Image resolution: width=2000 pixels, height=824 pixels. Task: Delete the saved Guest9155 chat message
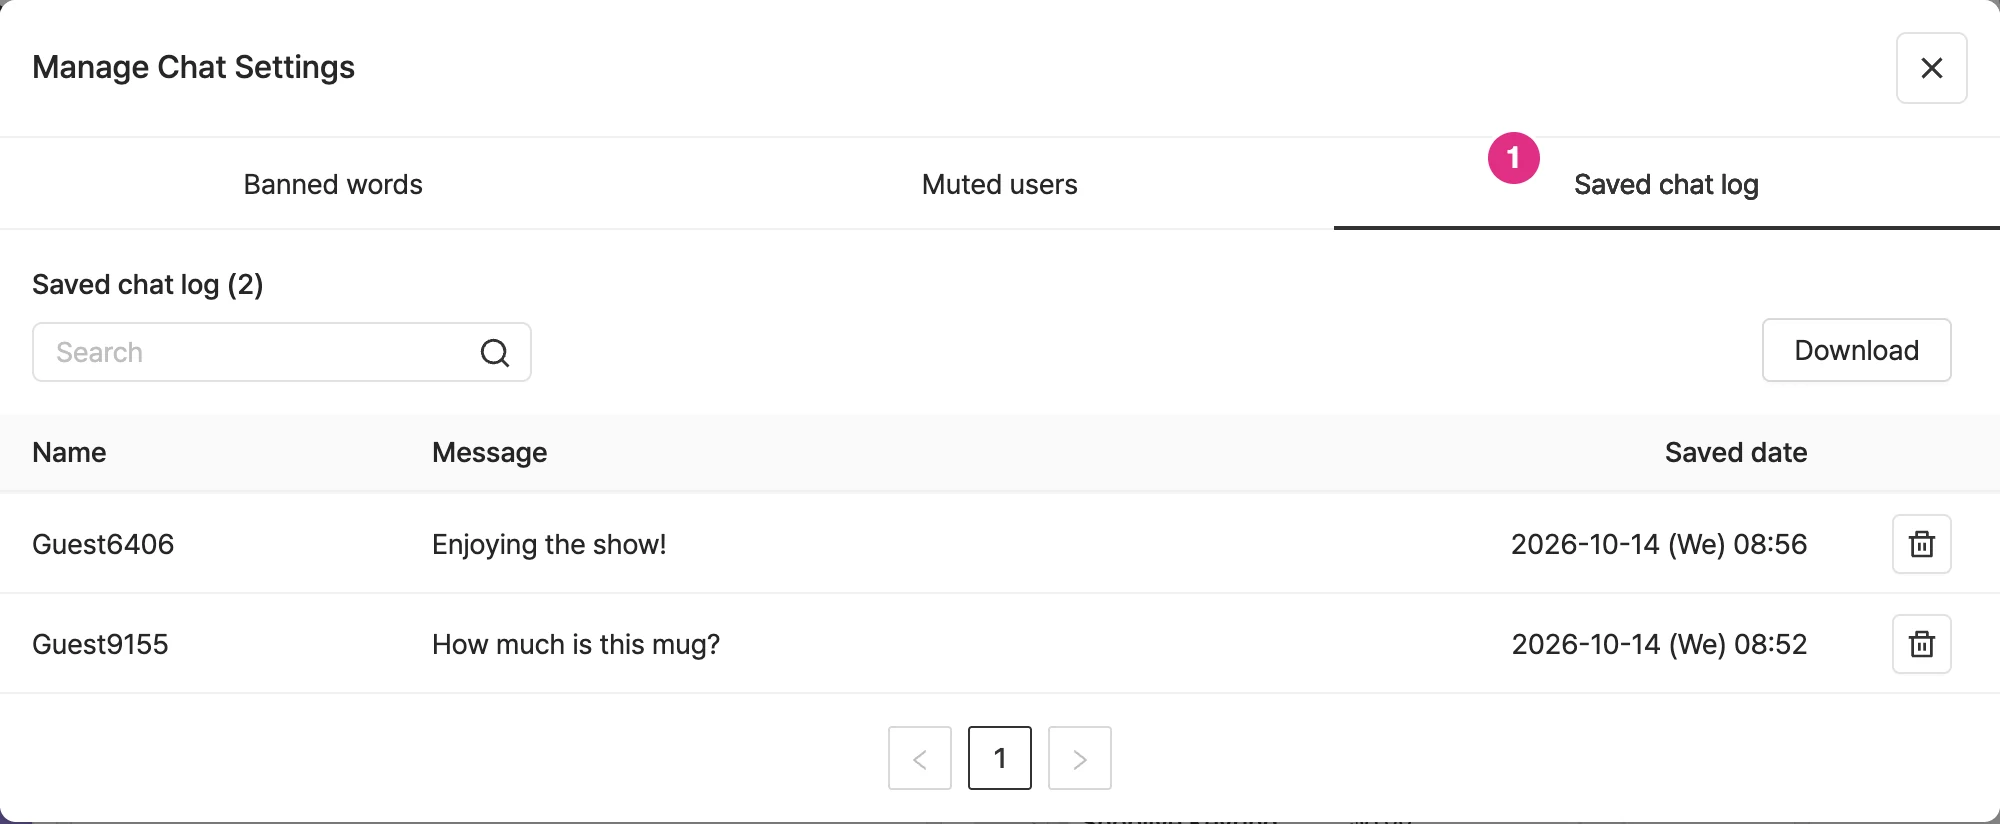point(1921,644)
